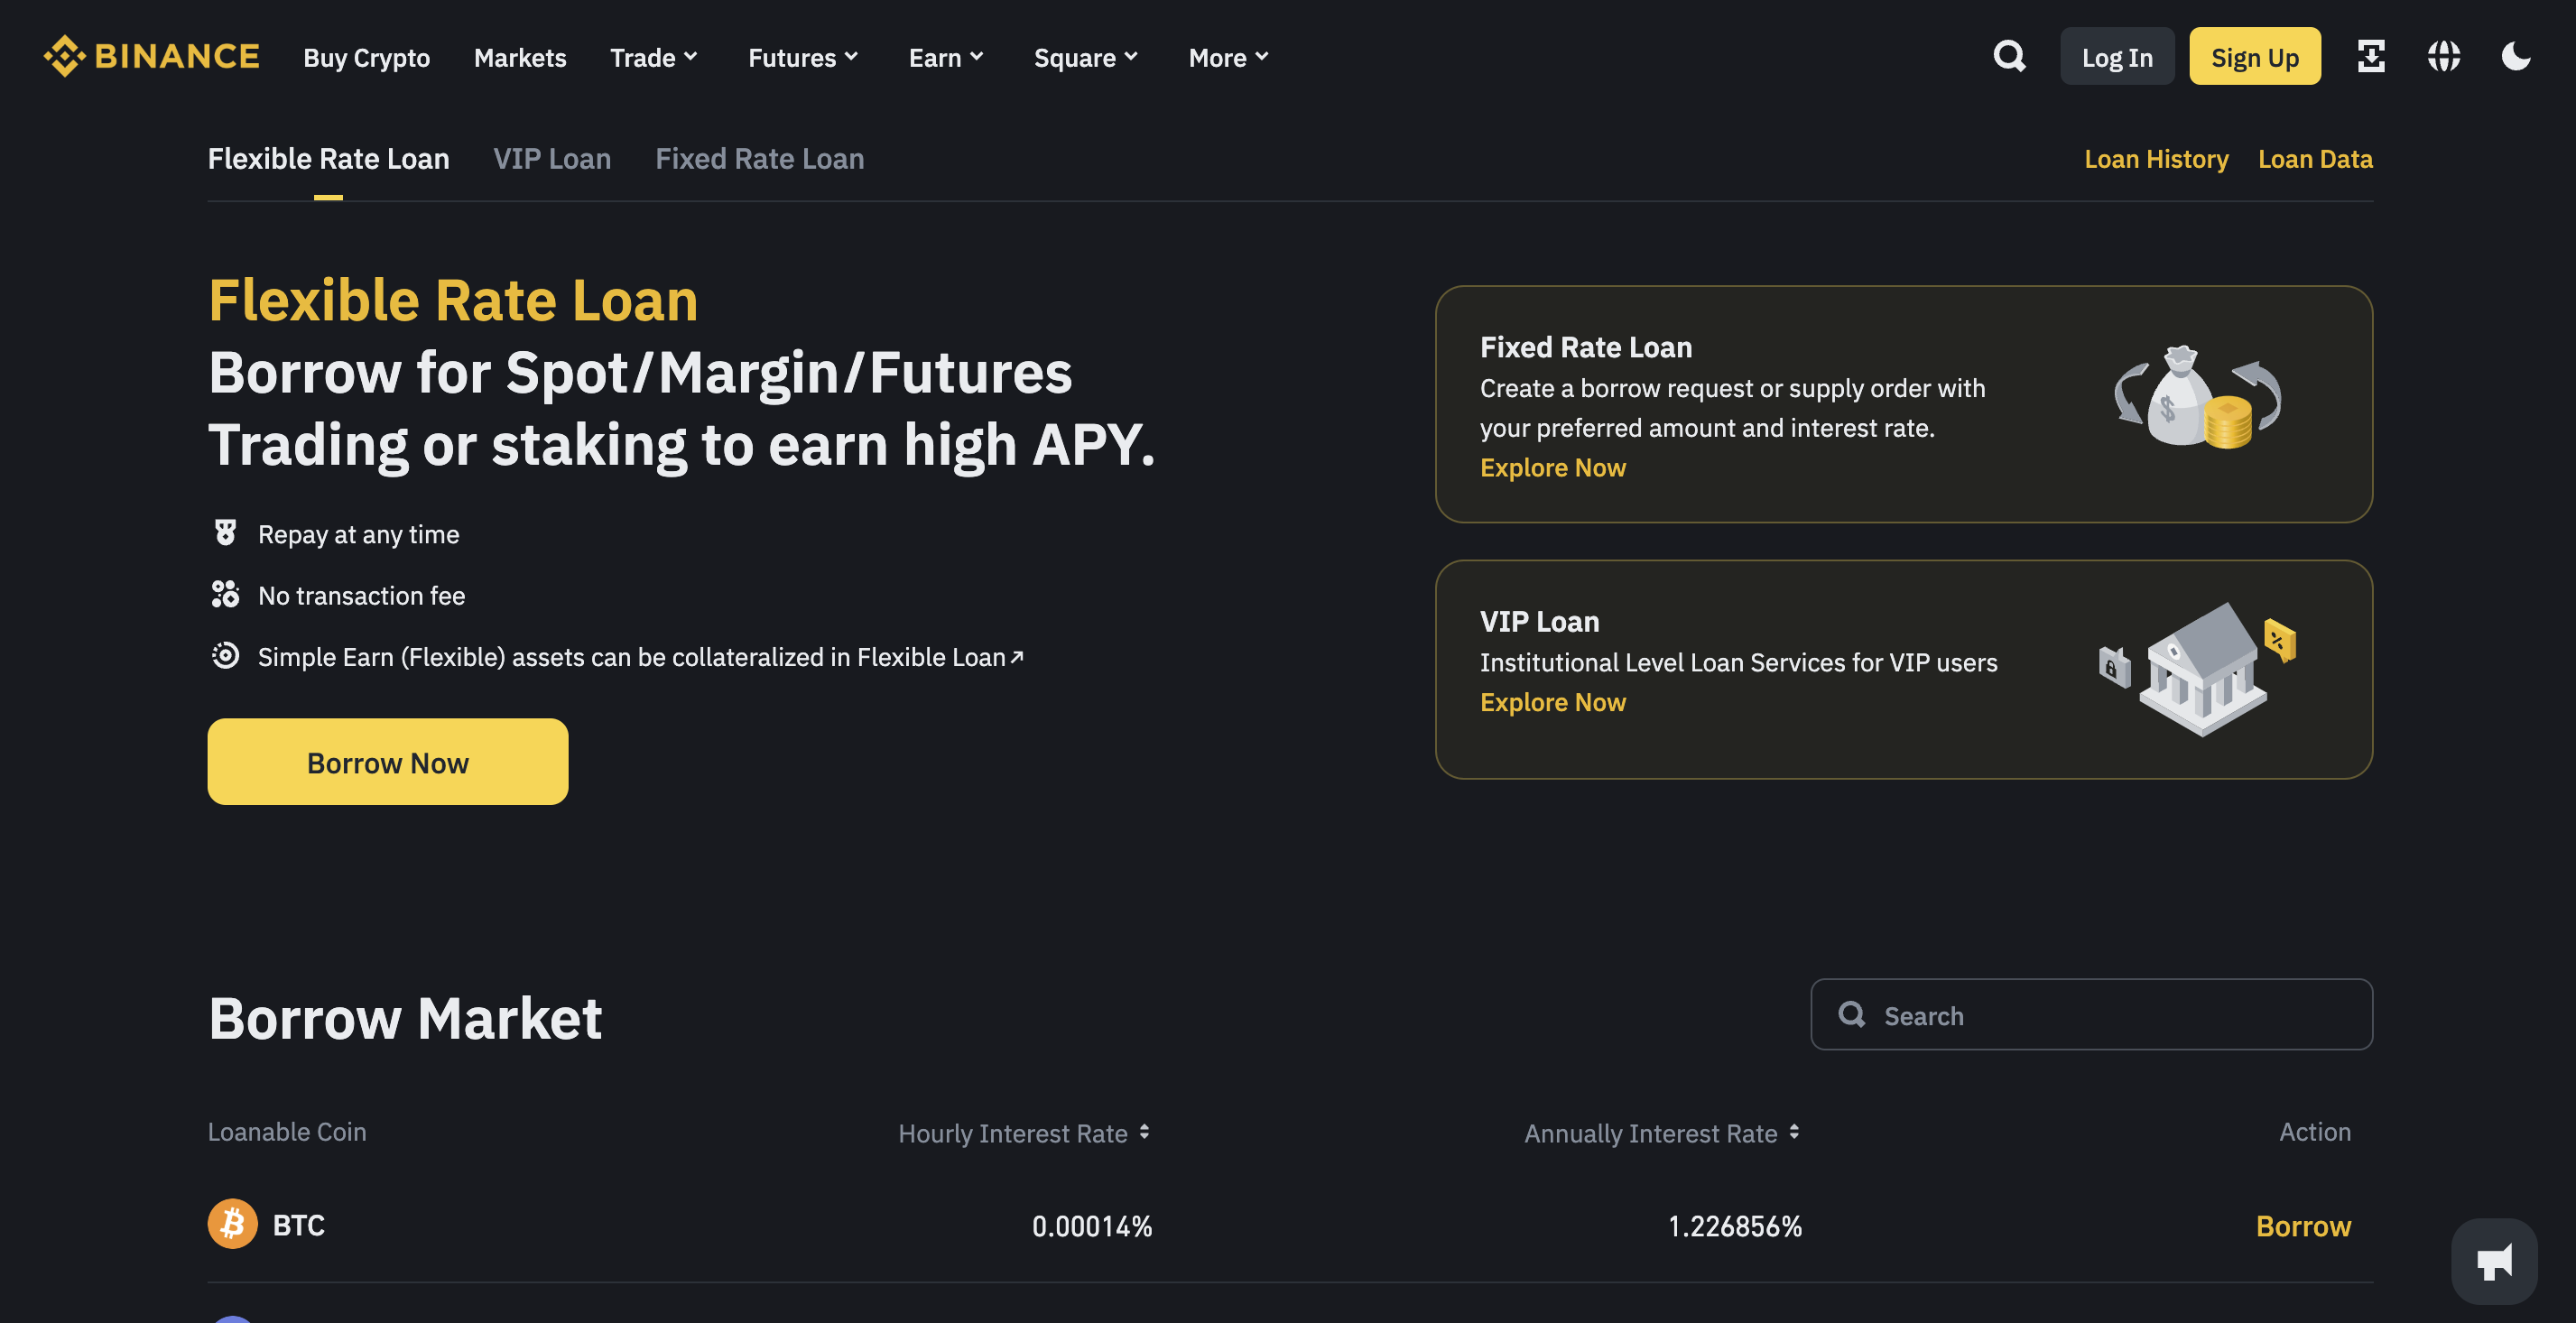Expand the More menu
This screenshot has height=1323, width=2576.
[x=1228, y=57]
